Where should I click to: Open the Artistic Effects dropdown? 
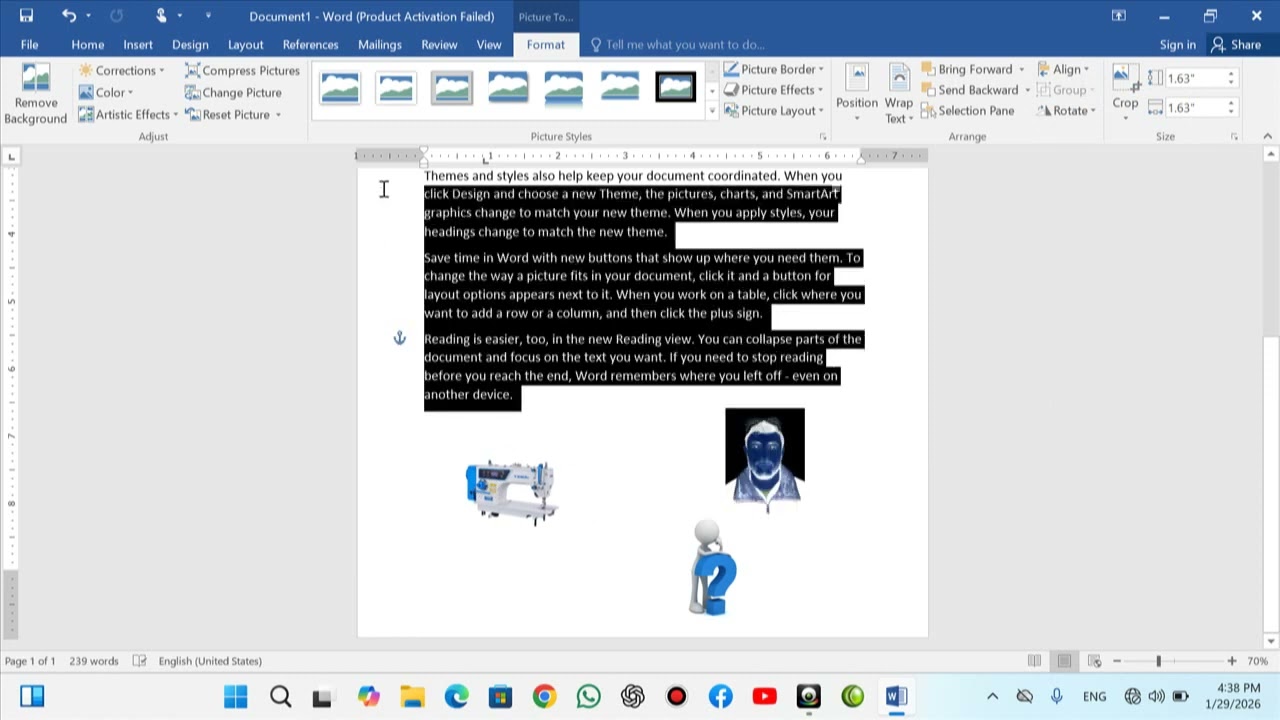point(128,114)
